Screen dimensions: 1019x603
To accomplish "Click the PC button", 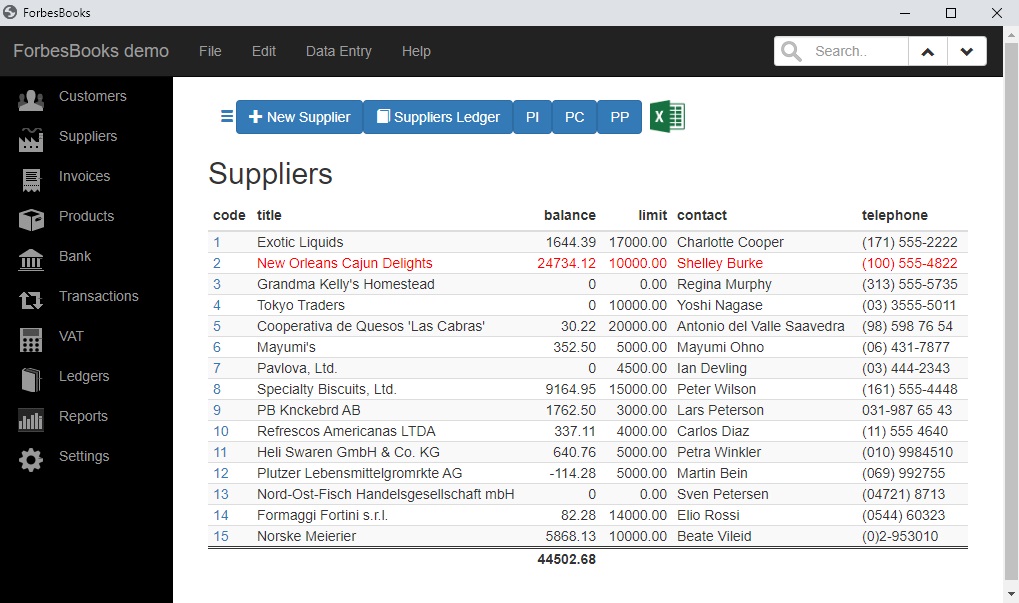I will [574, 117].
